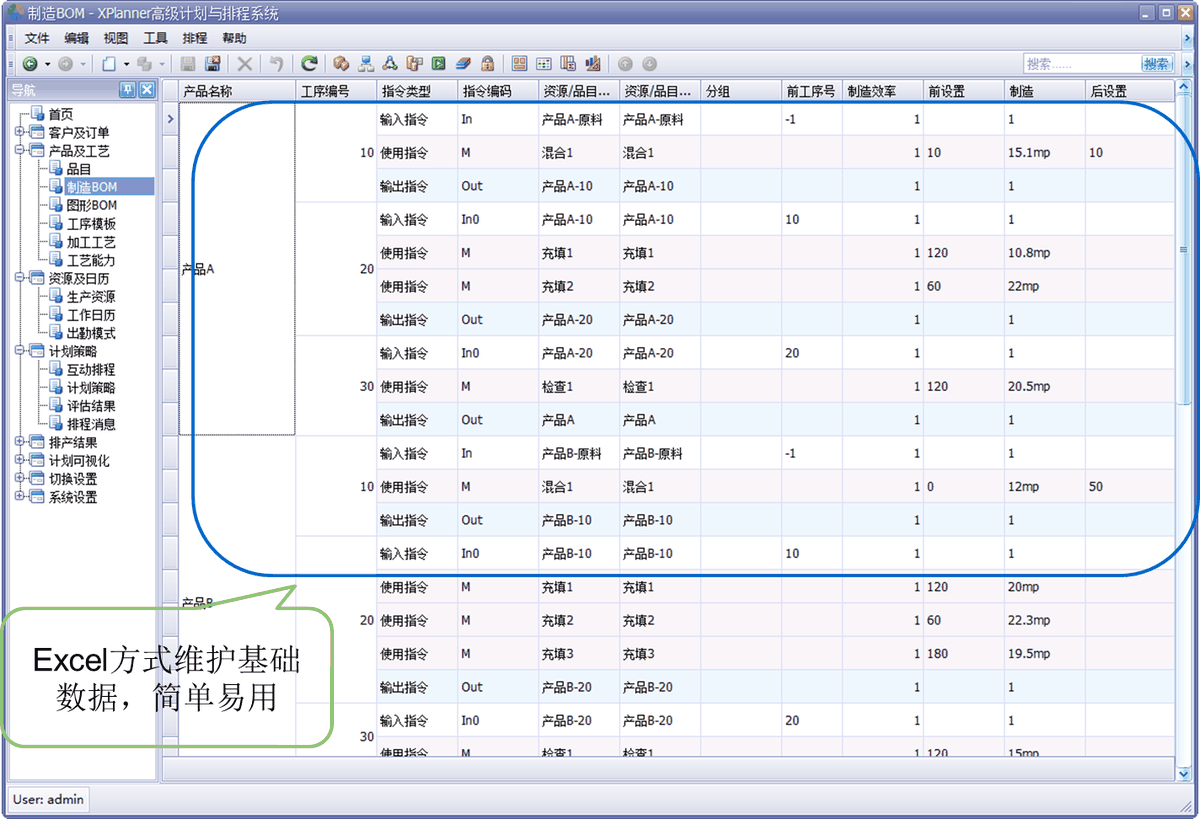Click the network hierarchy toolbar icon

tap(366, 64)
